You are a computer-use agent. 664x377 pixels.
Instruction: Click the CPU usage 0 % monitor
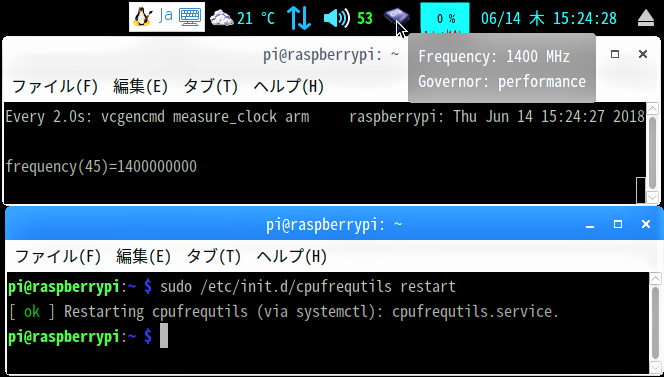coord(445,18)
